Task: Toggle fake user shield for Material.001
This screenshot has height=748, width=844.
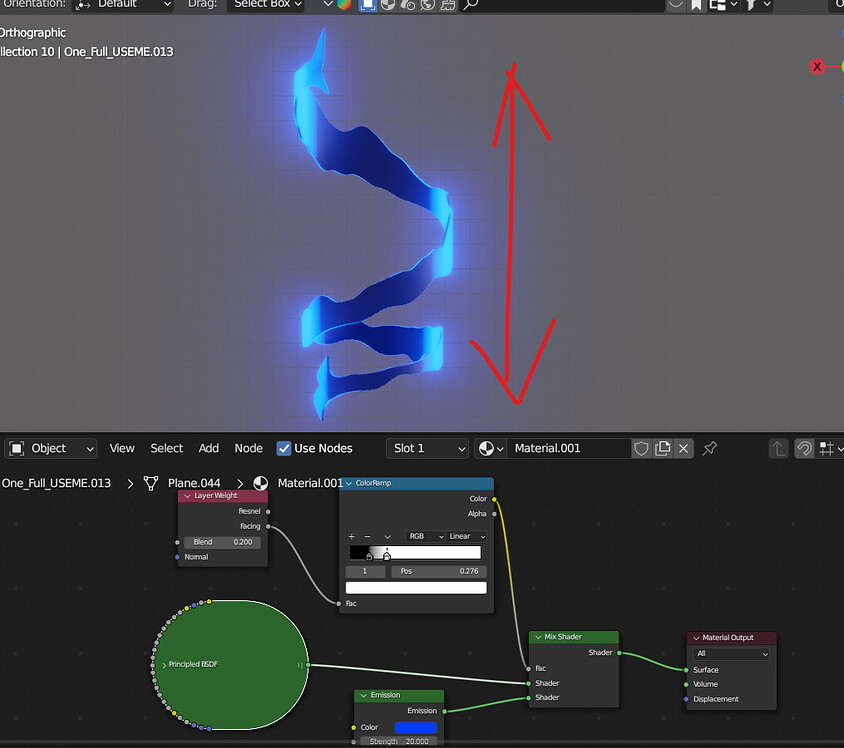Action: 641,448
